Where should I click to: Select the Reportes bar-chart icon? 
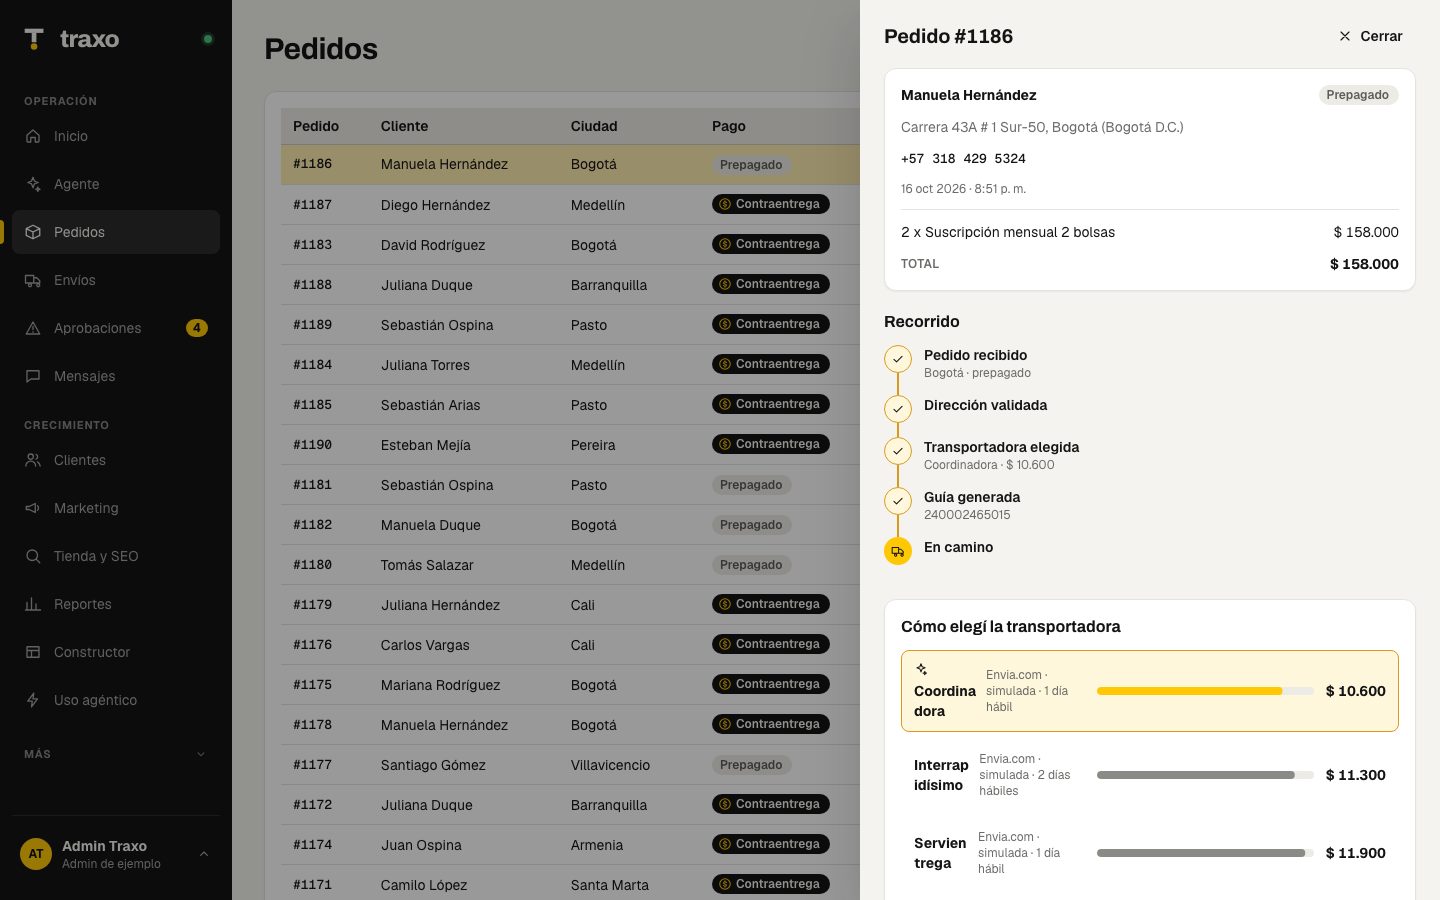pyautogui.click(x=33, y=604)
